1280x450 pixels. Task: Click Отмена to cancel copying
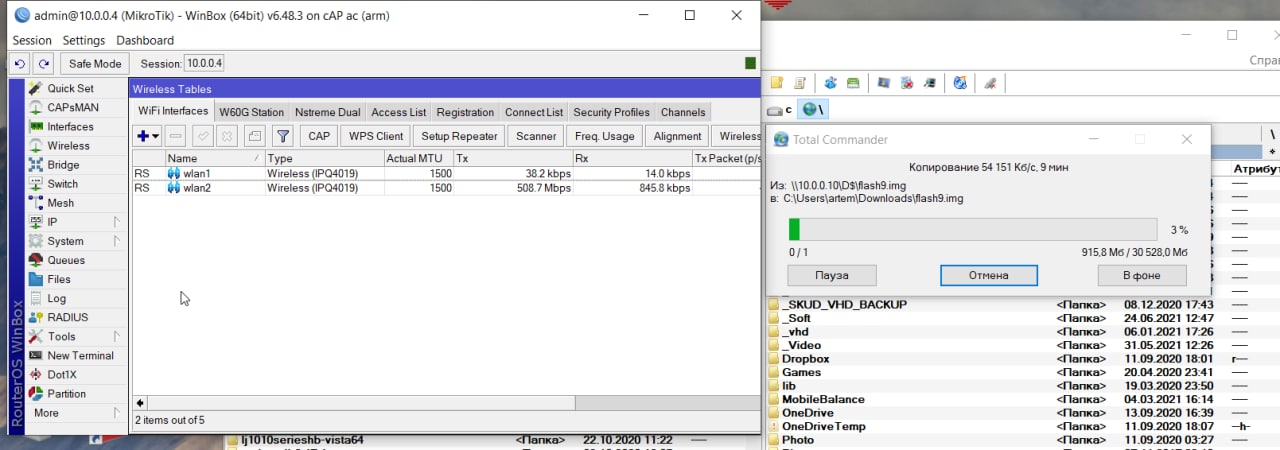click(988, 275)
